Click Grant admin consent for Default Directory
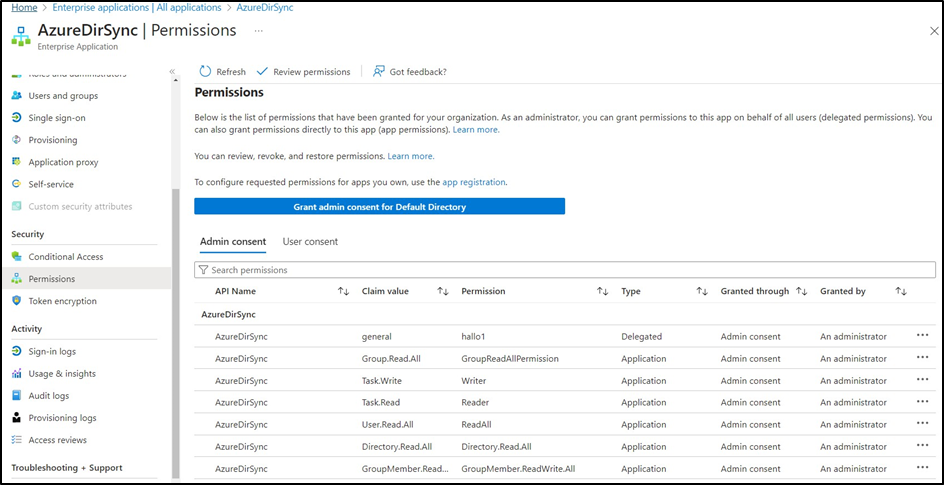The width and height of the screenshot is (944, 485). point(379,207)
